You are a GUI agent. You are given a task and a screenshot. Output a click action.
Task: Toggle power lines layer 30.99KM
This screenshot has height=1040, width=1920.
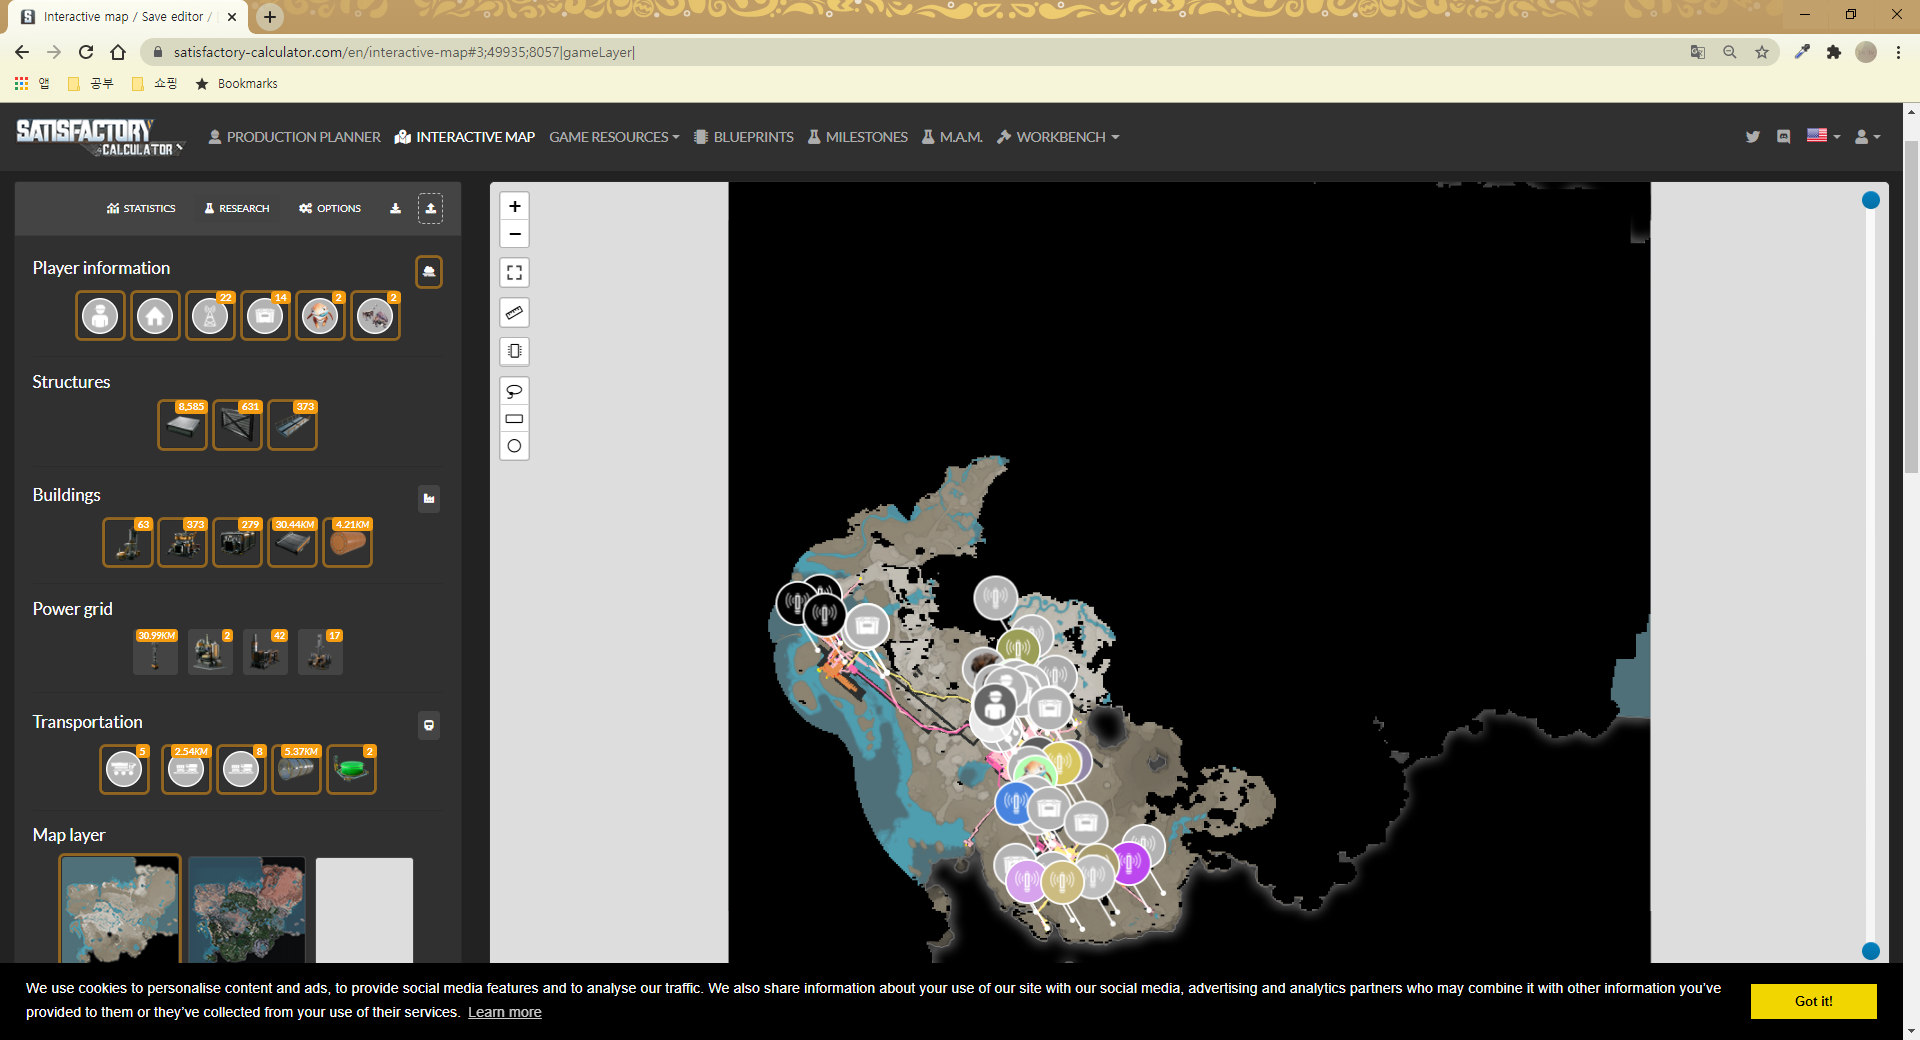155,652
